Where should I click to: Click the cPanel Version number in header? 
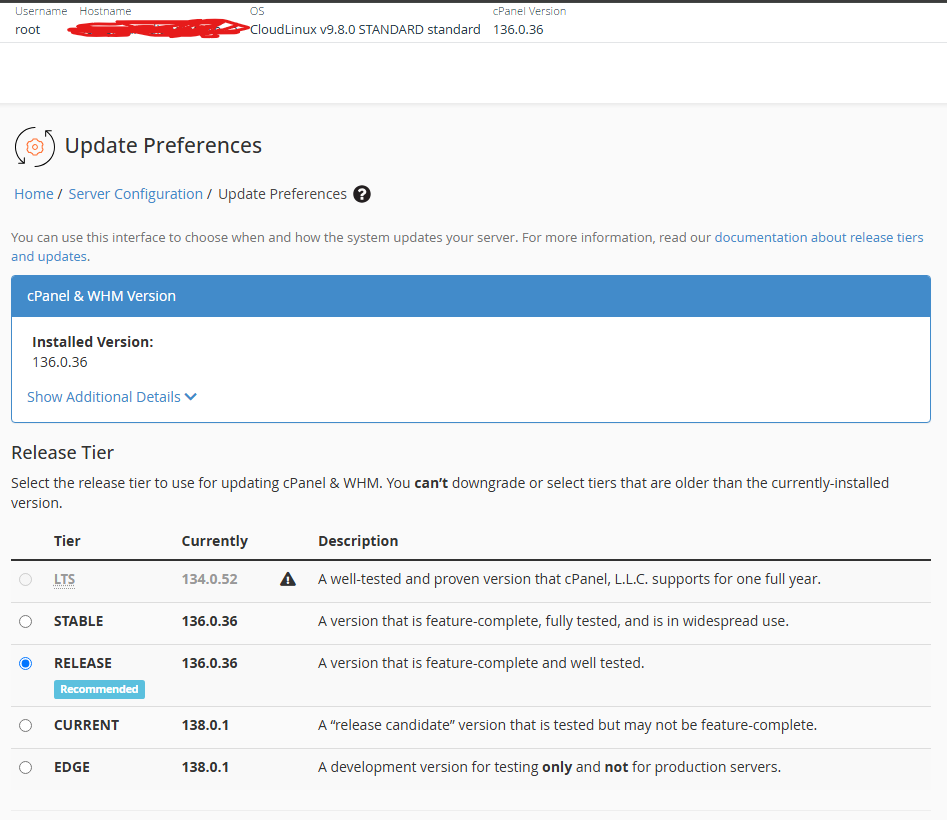(x=518, y=30)
